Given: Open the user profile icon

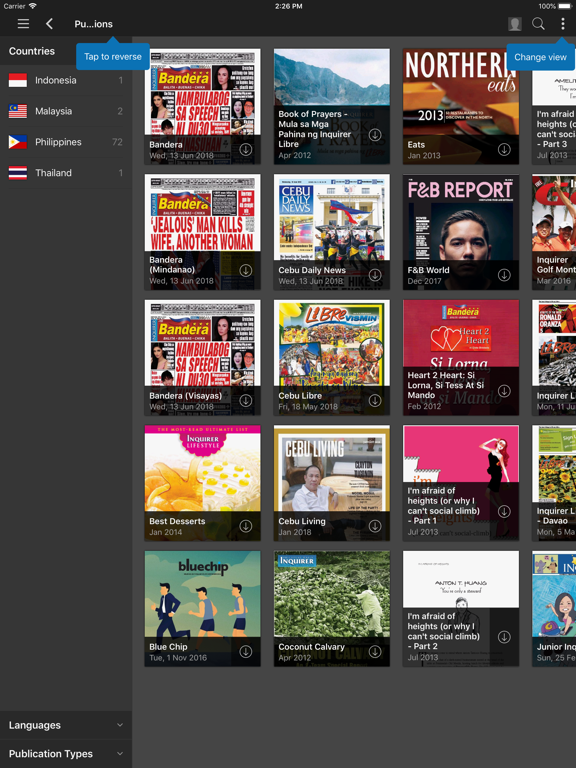Looking at the screenshot, I should [514, 24].
